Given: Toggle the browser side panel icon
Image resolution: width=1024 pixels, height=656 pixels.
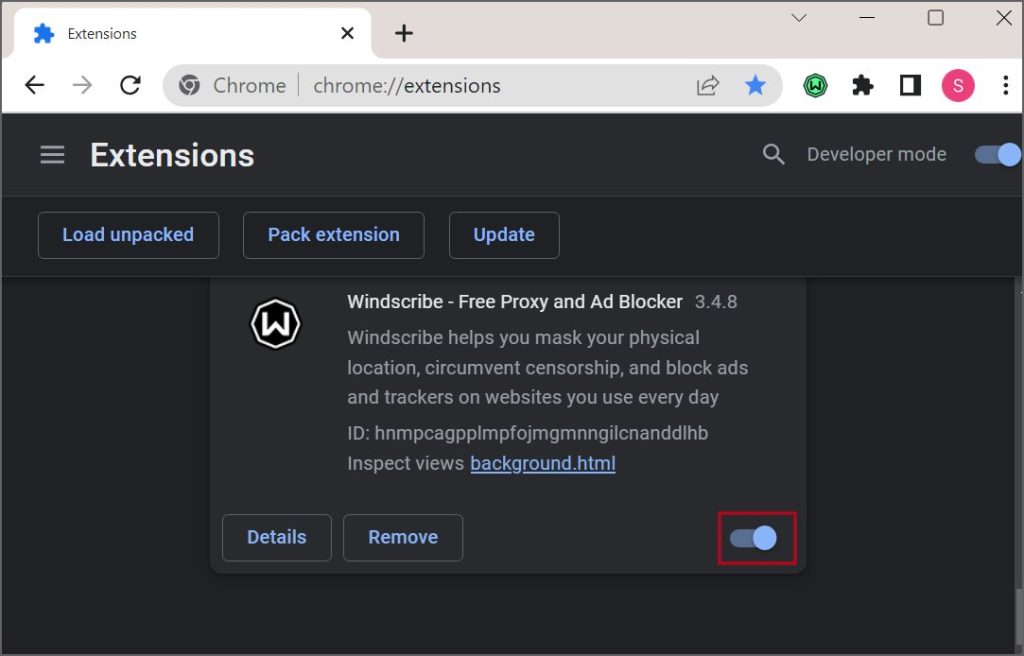Looking at the screenshot, I should pos(910,86).
